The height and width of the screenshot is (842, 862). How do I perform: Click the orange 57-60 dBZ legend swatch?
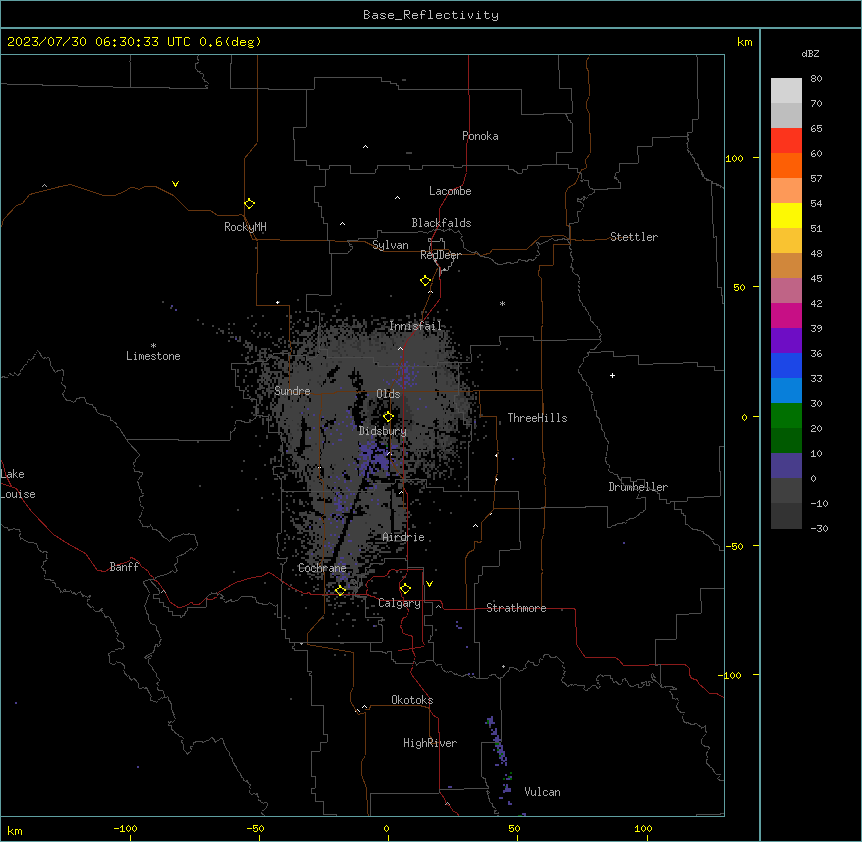786,165
